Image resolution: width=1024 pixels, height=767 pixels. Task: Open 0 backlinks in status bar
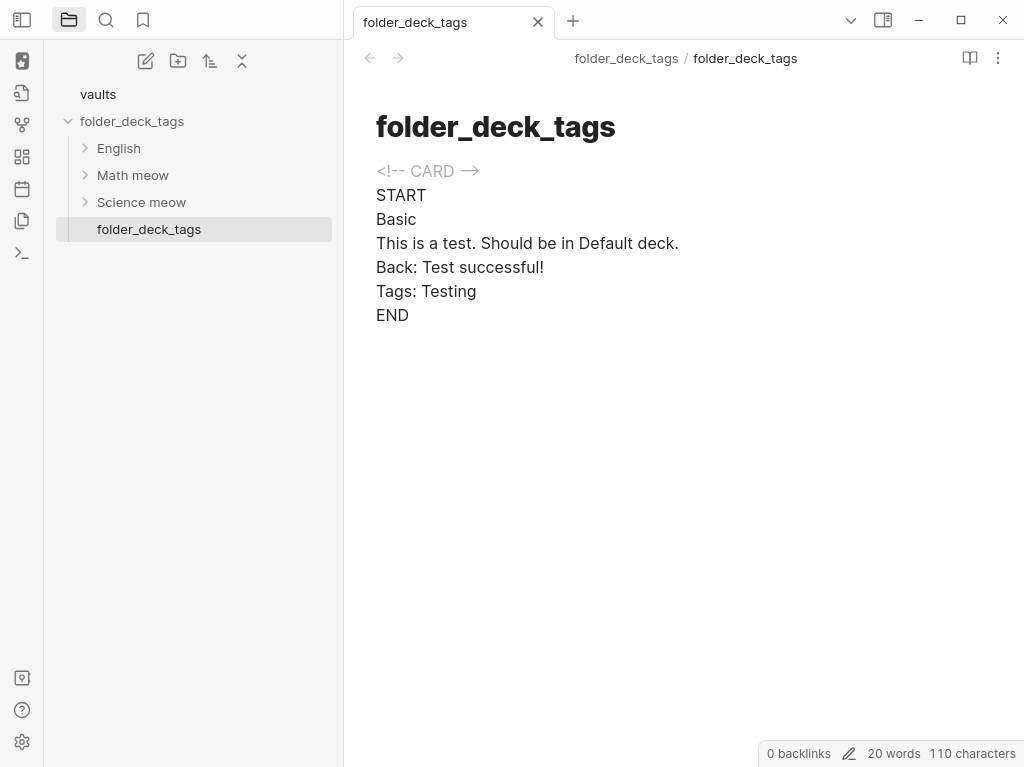click(799, 754)
